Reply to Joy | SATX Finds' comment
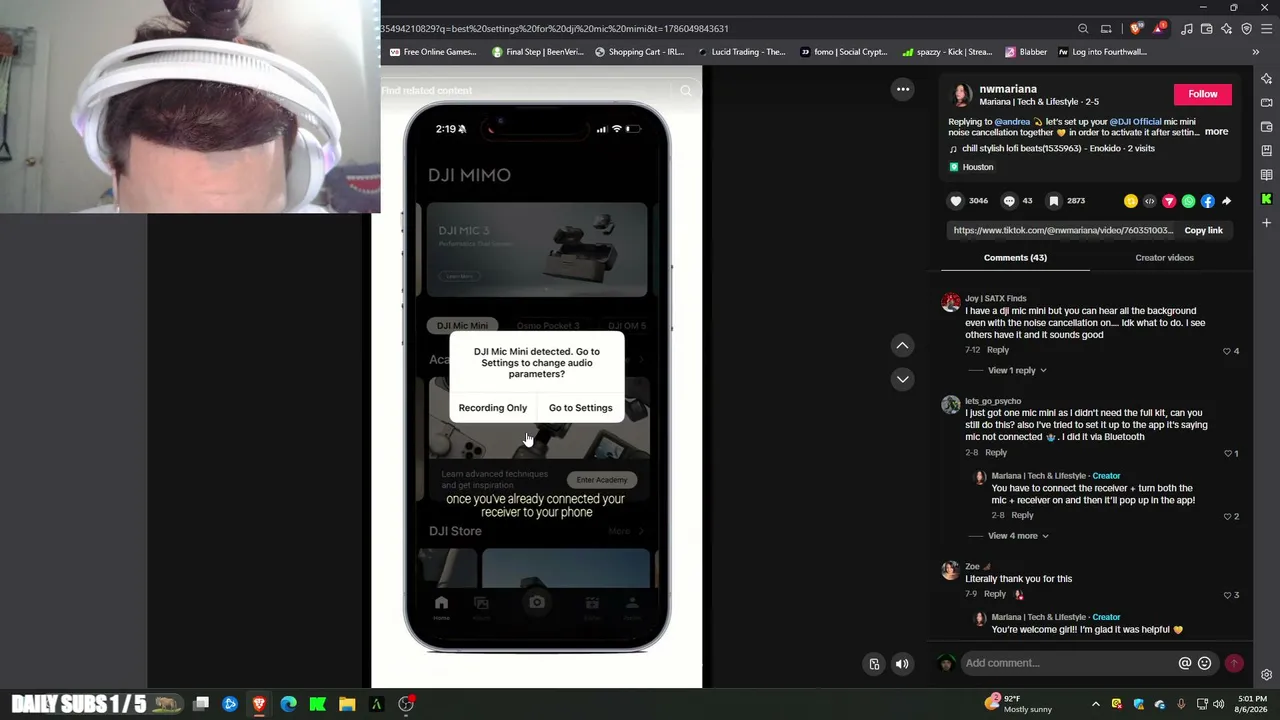 [998, 350]
